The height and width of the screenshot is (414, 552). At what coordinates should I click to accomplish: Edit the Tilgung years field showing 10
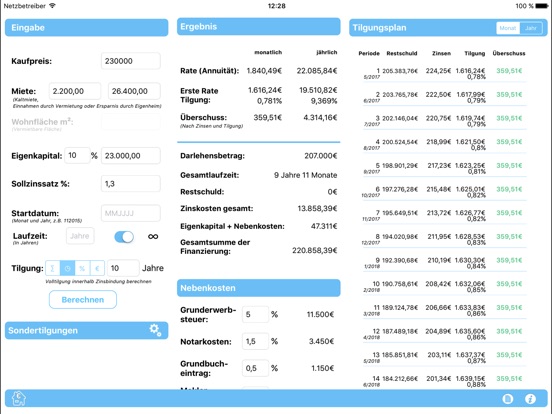pyautogui.click(x=123, y=268)
